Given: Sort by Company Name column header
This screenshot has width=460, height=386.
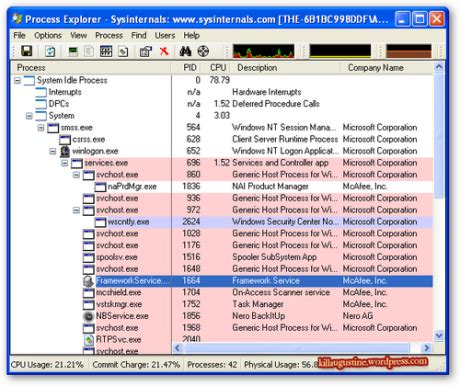Looking at the screenshot, I should coord(387,68).
